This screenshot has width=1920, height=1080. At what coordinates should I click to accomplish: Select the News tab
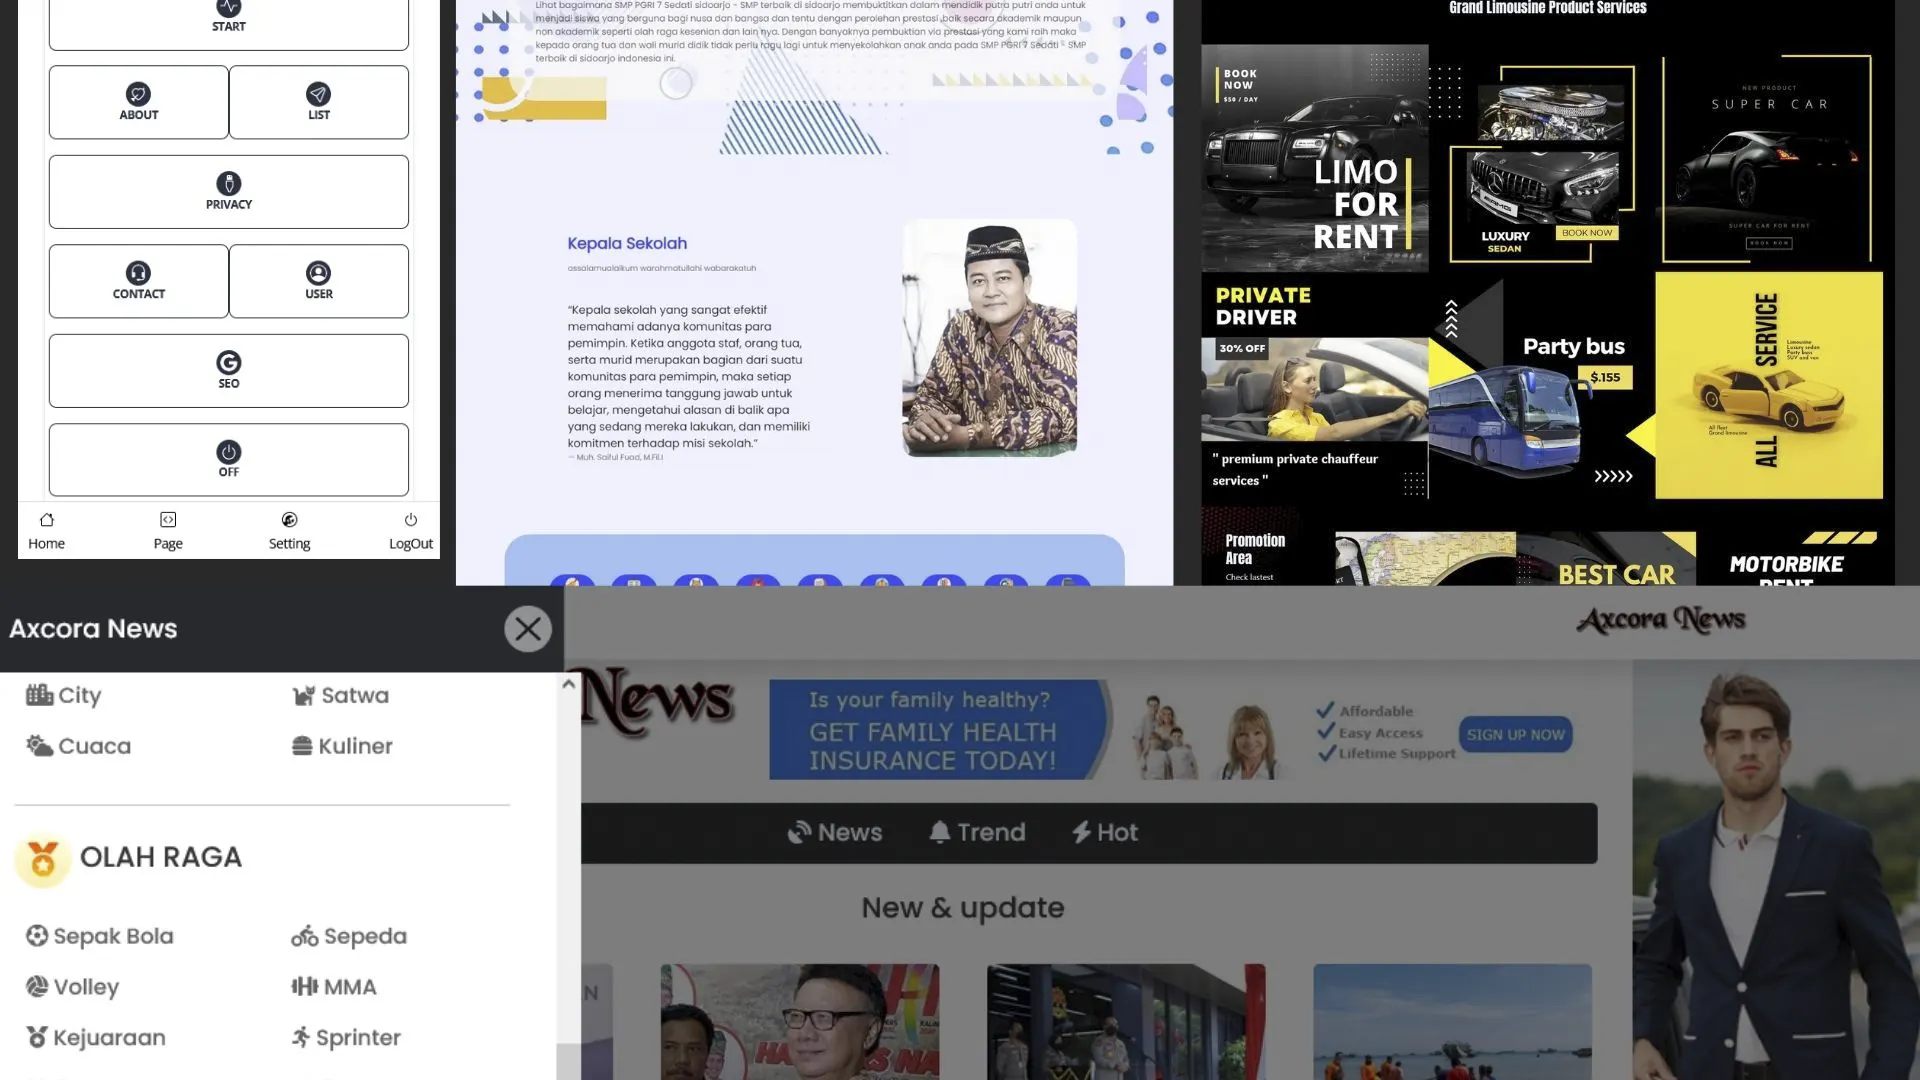click(835, 832)
